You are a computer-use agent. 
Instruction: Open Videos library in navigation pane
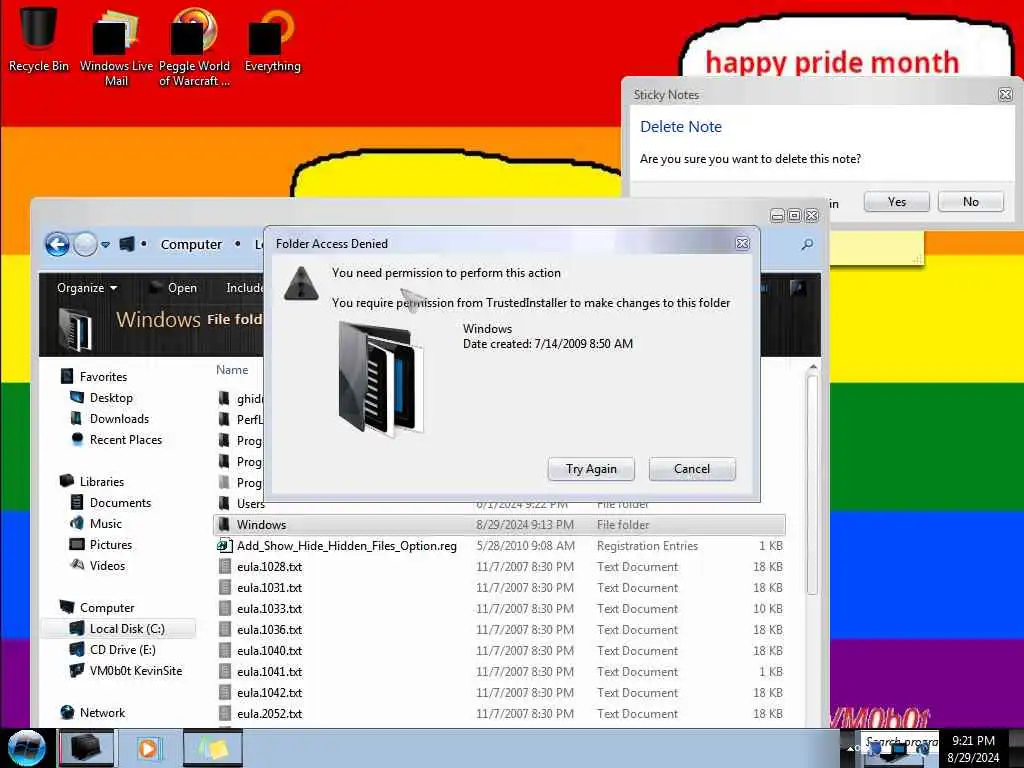[x=97, y=565]
